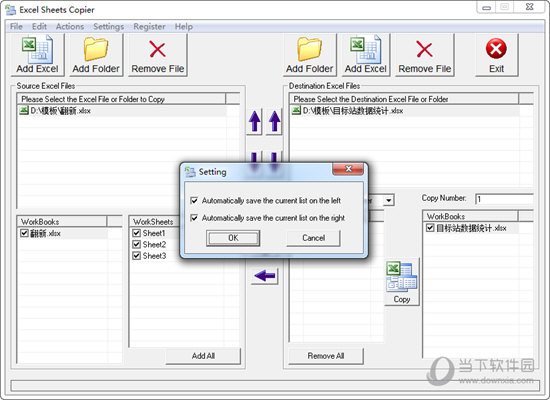
Task: Uncheck the Sheet3 checkbox
Action: (x=136, y=255)
